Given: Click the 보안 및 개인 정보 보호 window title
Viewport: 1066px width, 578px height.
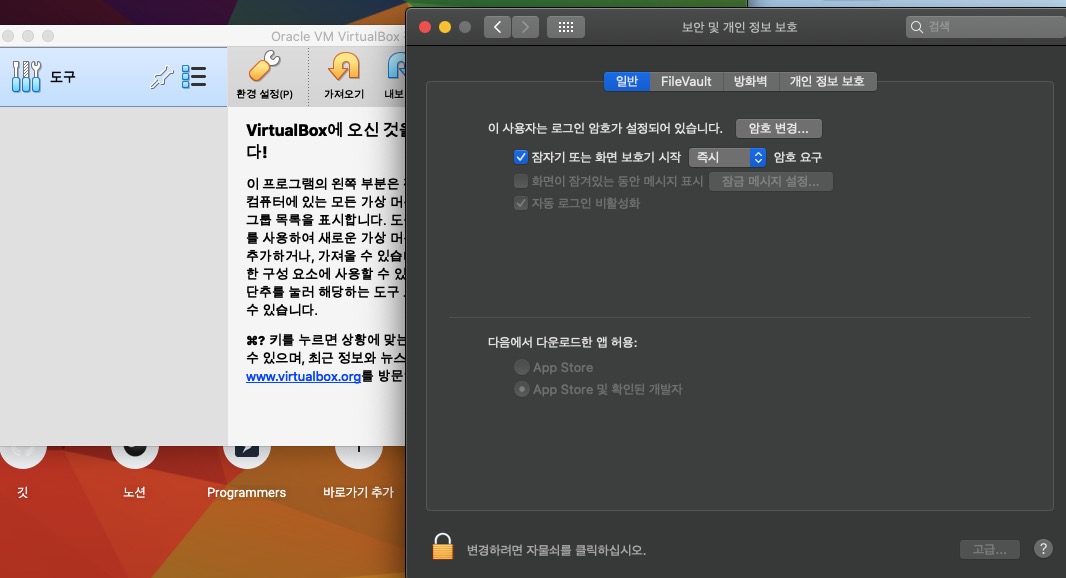Looking at the screenshot, I should 739,27.
